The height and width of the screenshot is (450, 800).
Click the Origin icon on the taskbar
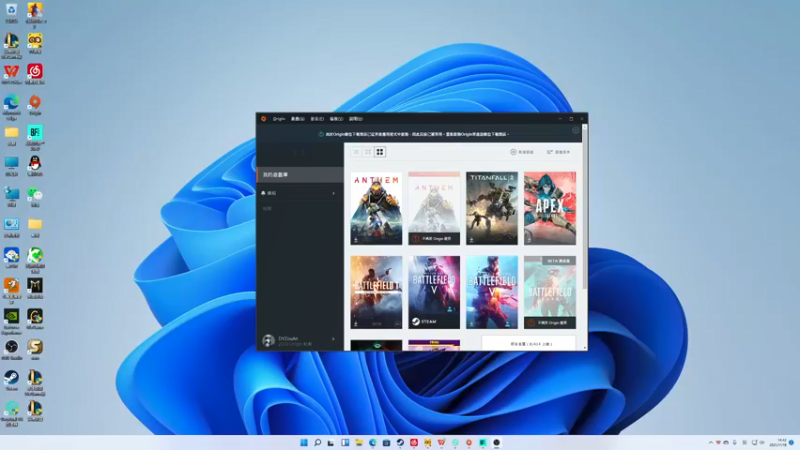[x=469, y=442]
